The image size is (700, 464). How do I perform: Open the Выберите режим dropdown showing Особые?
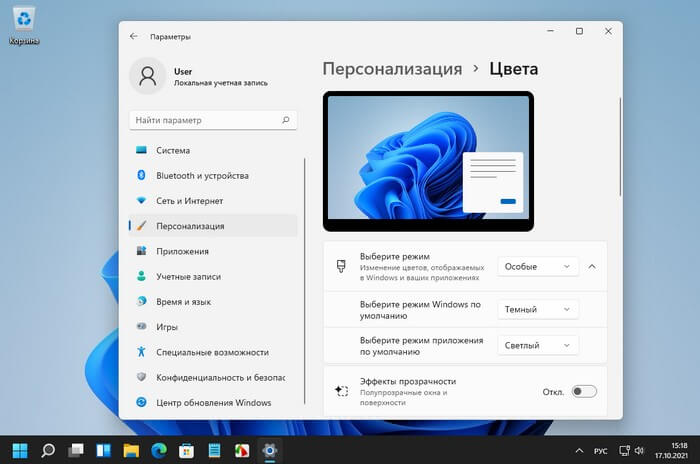[538, 266]
